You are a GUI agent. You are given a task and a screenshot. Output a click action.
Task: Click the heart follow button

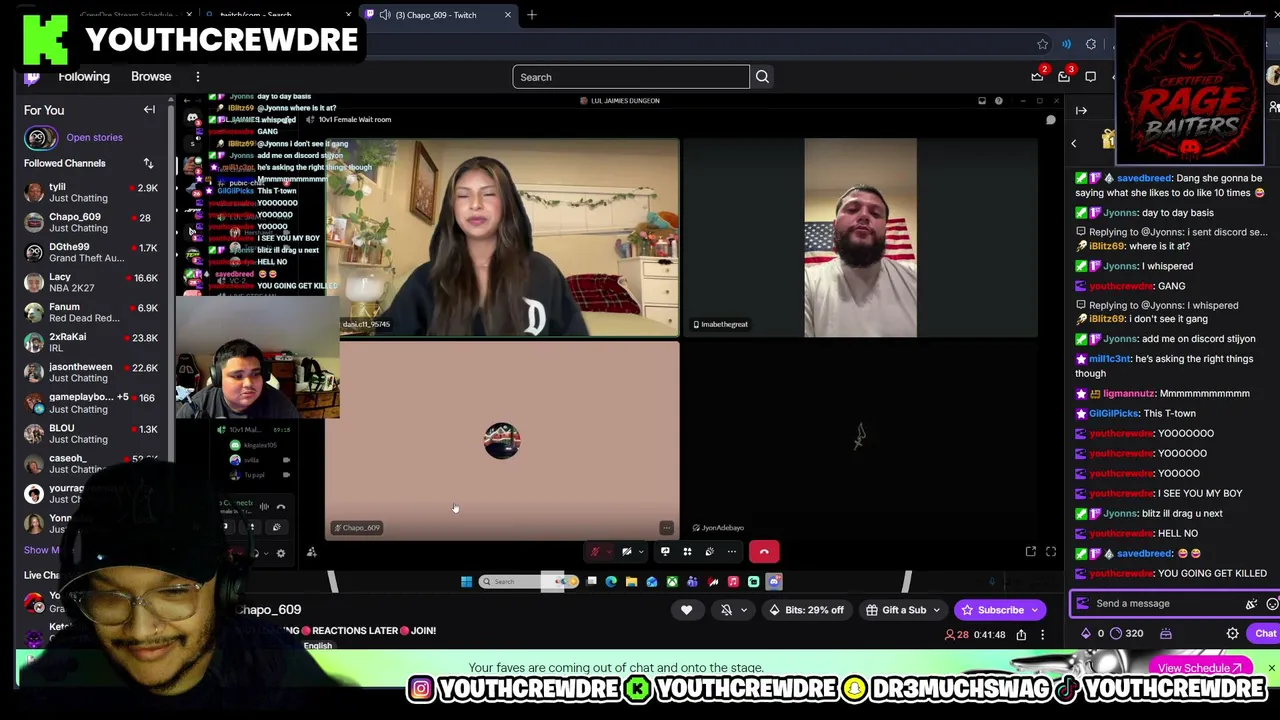(686, 610)
